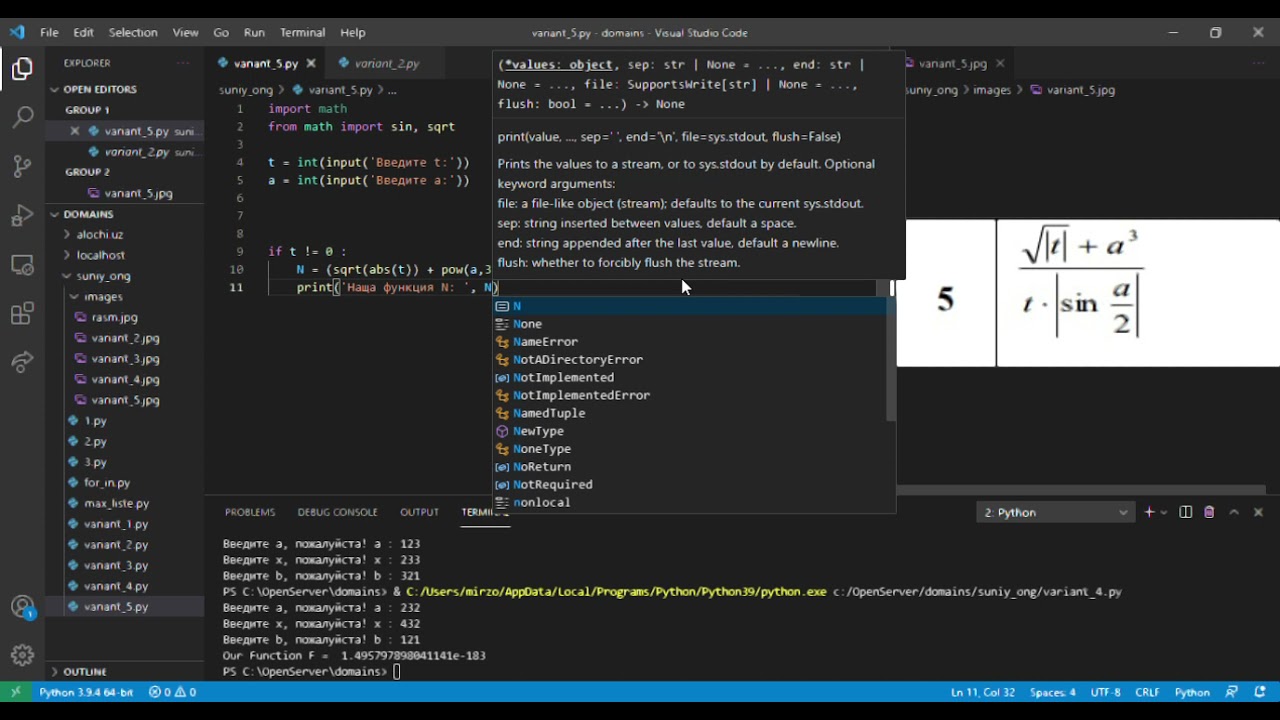This screenshot has width=1280, height=720.
Task: Switch to the Problems panel tab
Action: [250, 512]
